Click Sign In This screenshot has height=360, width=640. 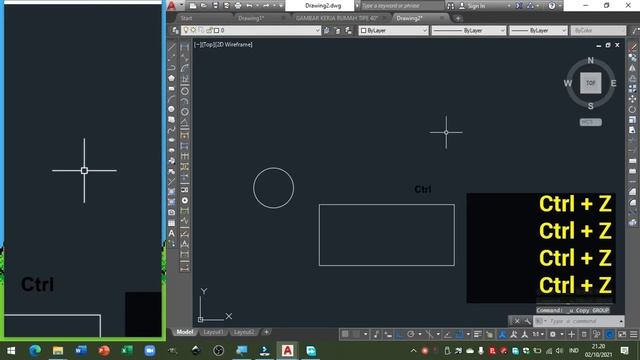pos(476,6)
